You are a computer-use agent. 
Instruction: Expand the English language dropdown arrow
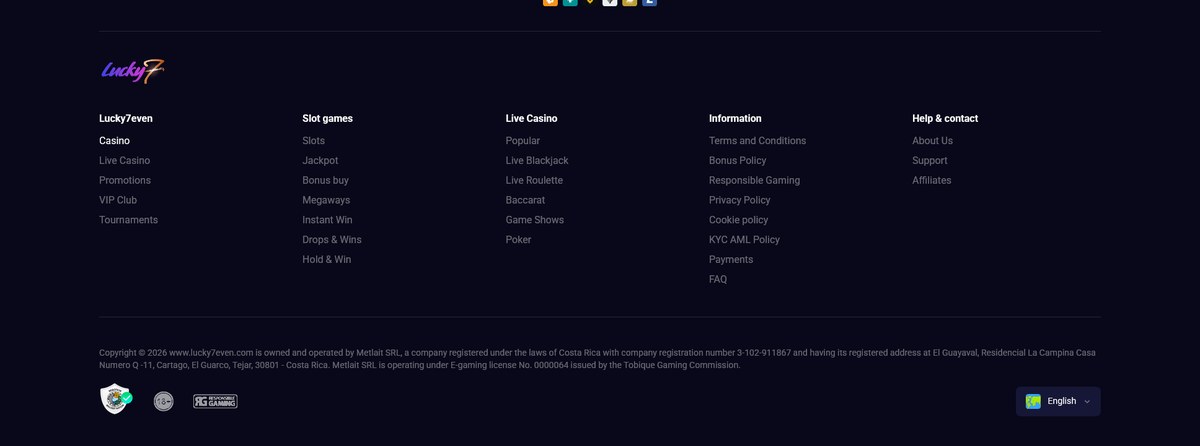click(1087, 401)
